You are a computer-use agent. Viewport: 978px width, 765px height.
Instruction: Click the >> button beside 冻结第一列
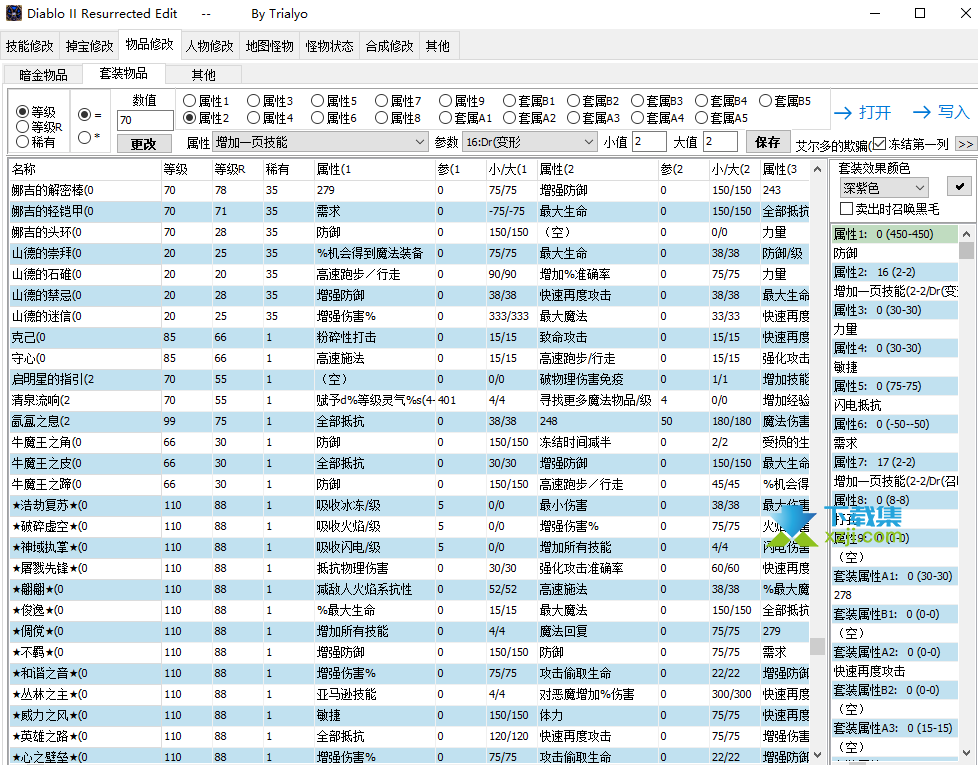[966, 144]
